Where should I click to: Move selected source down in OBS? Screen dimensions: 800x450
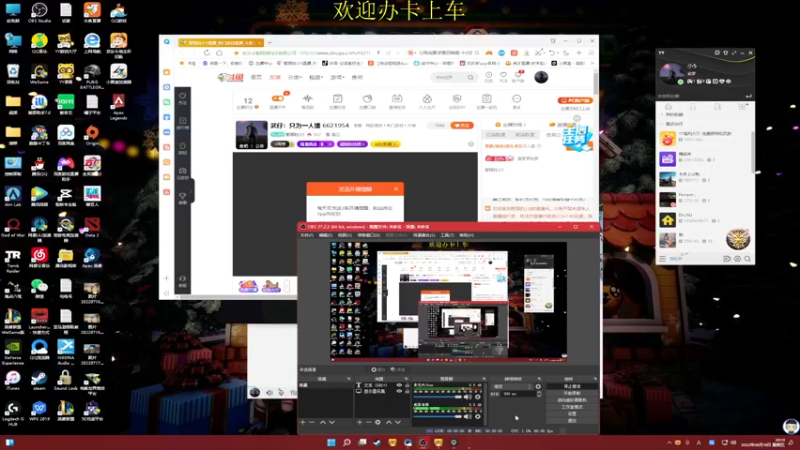pos(398,422)
